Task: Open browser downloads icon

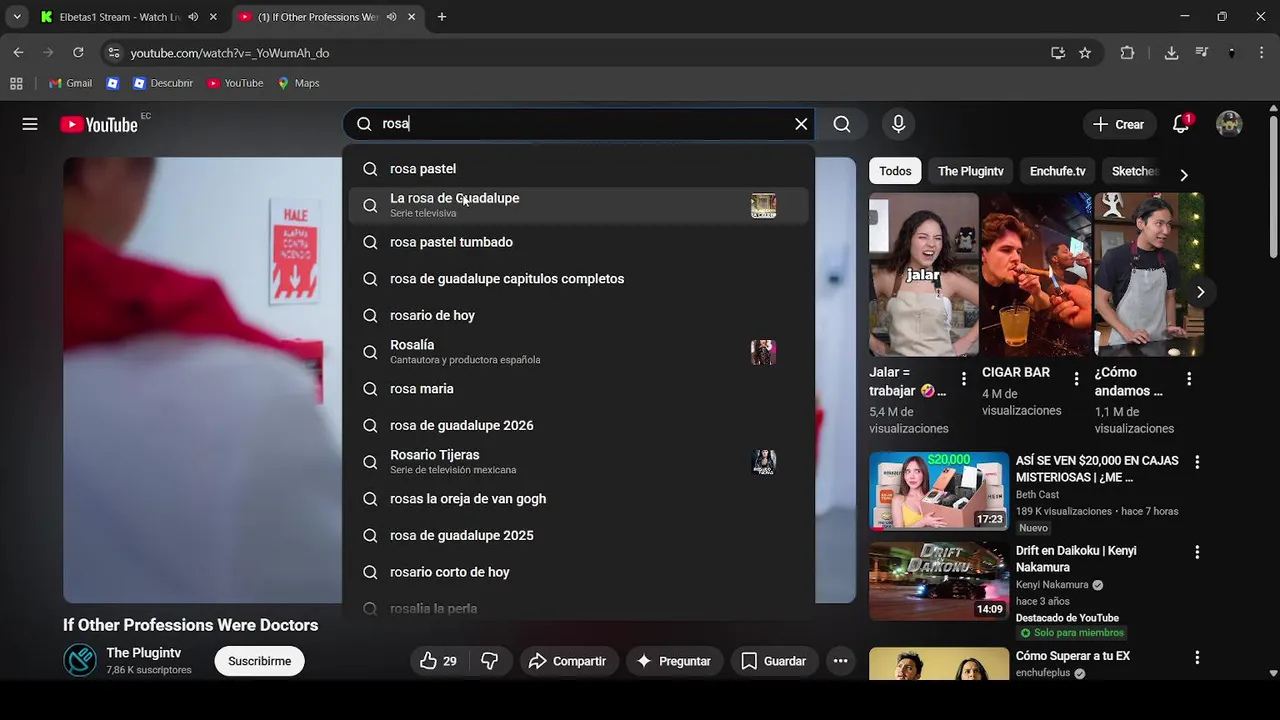Action: (1171, 53)
